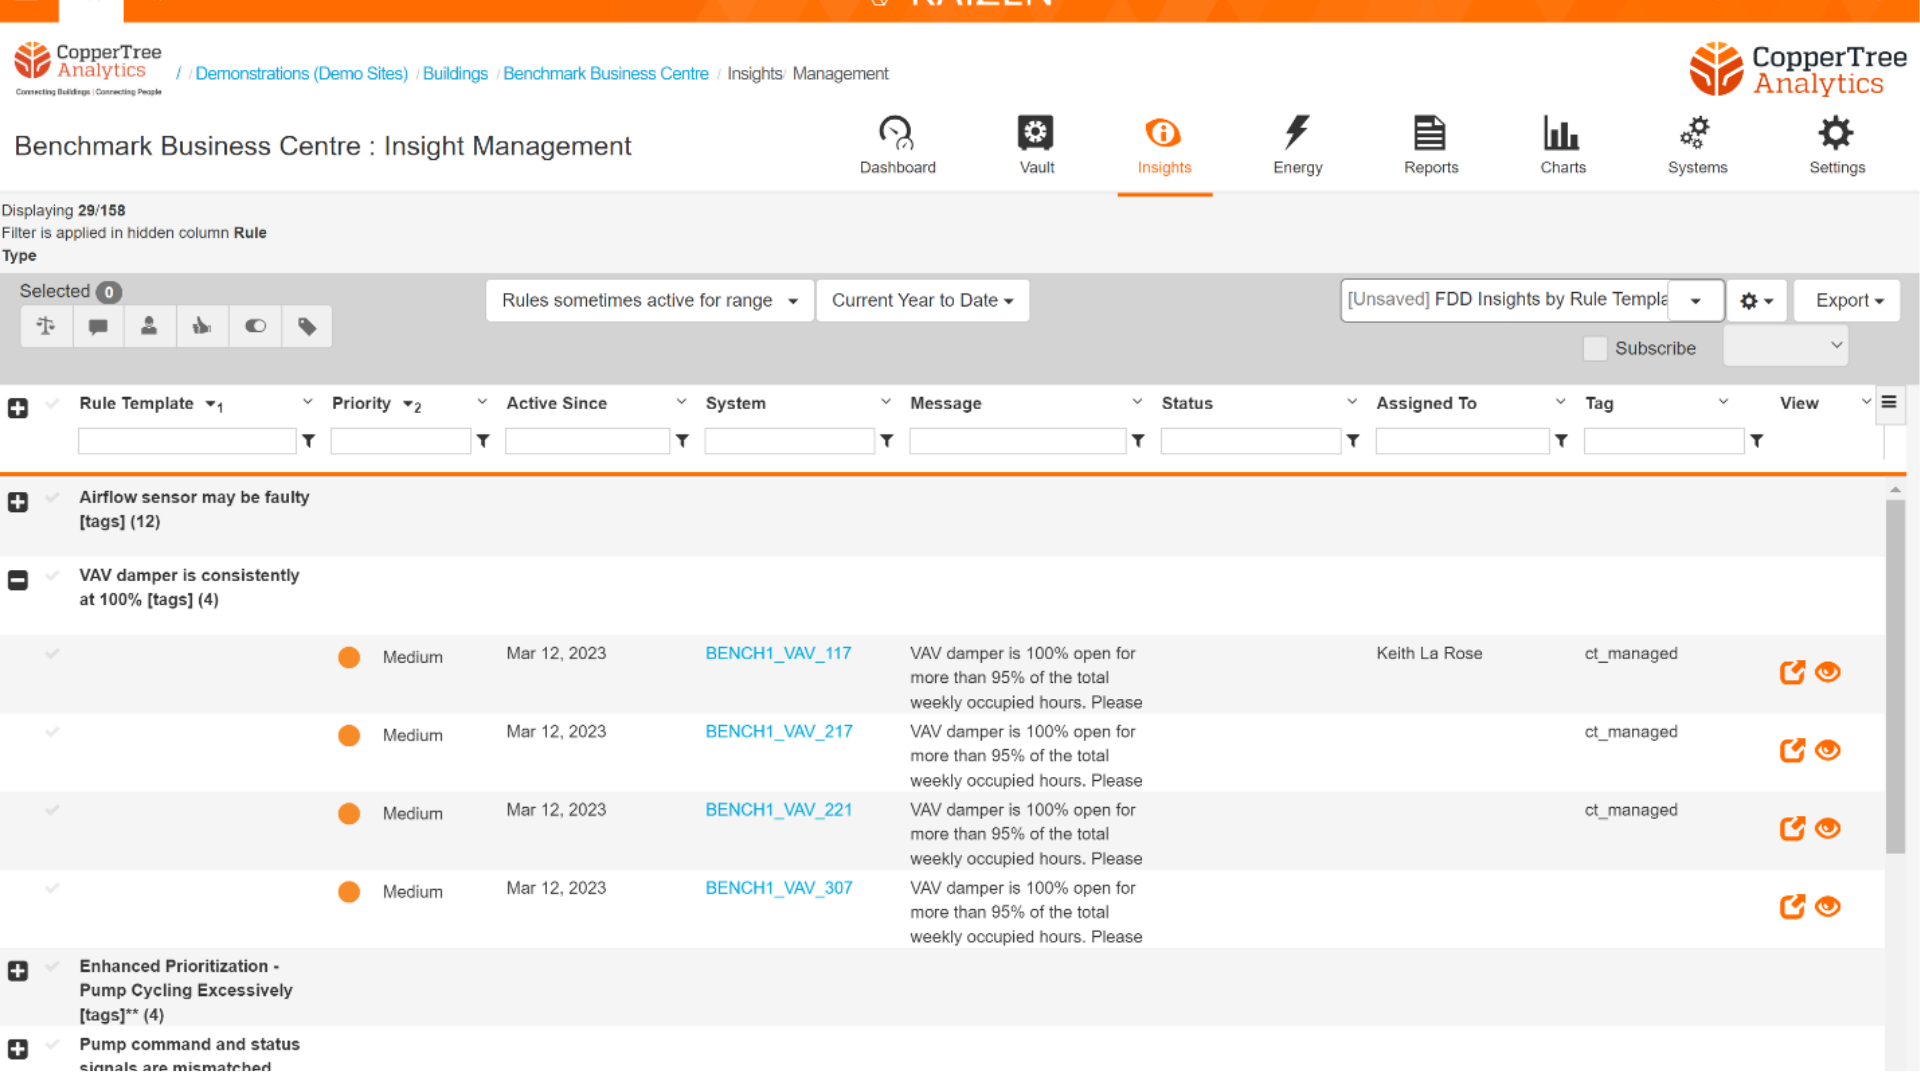Expand the Airflow sensor may be faulty group
This screenshot has height=1080, width=1920.
[x=18, y=502]
